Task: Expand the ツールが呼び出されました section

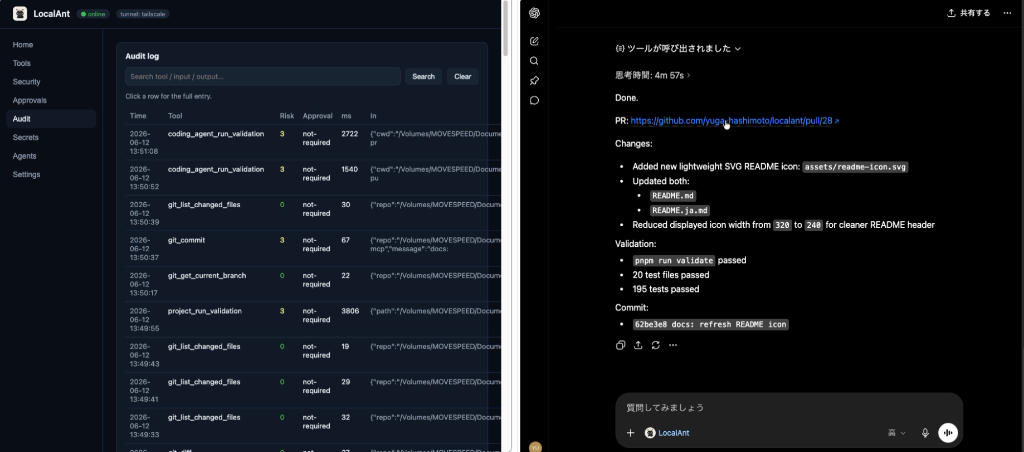Action: [x=678, y=48]
